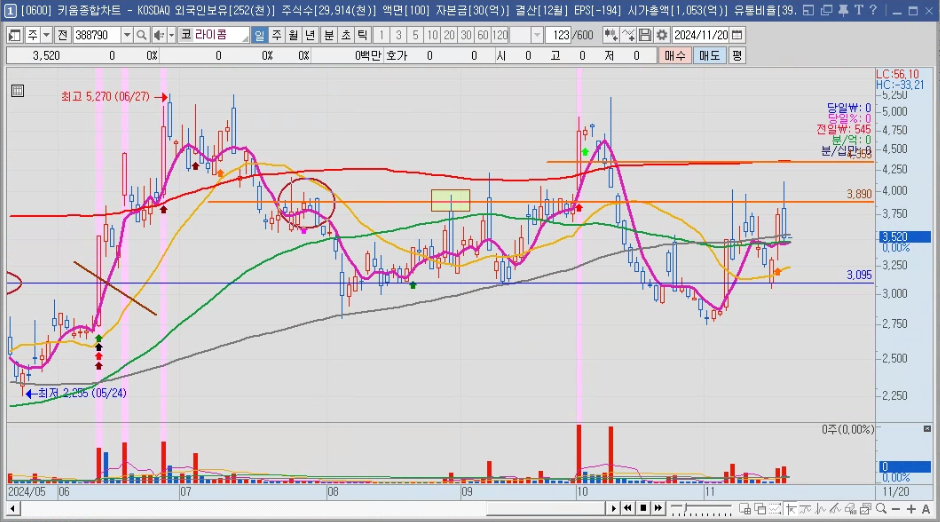Image resolution: width=940 pixels, height=522 pixels.
Task: Click the crosshair cursor tool icon
Action: click(x=791, y=509)
